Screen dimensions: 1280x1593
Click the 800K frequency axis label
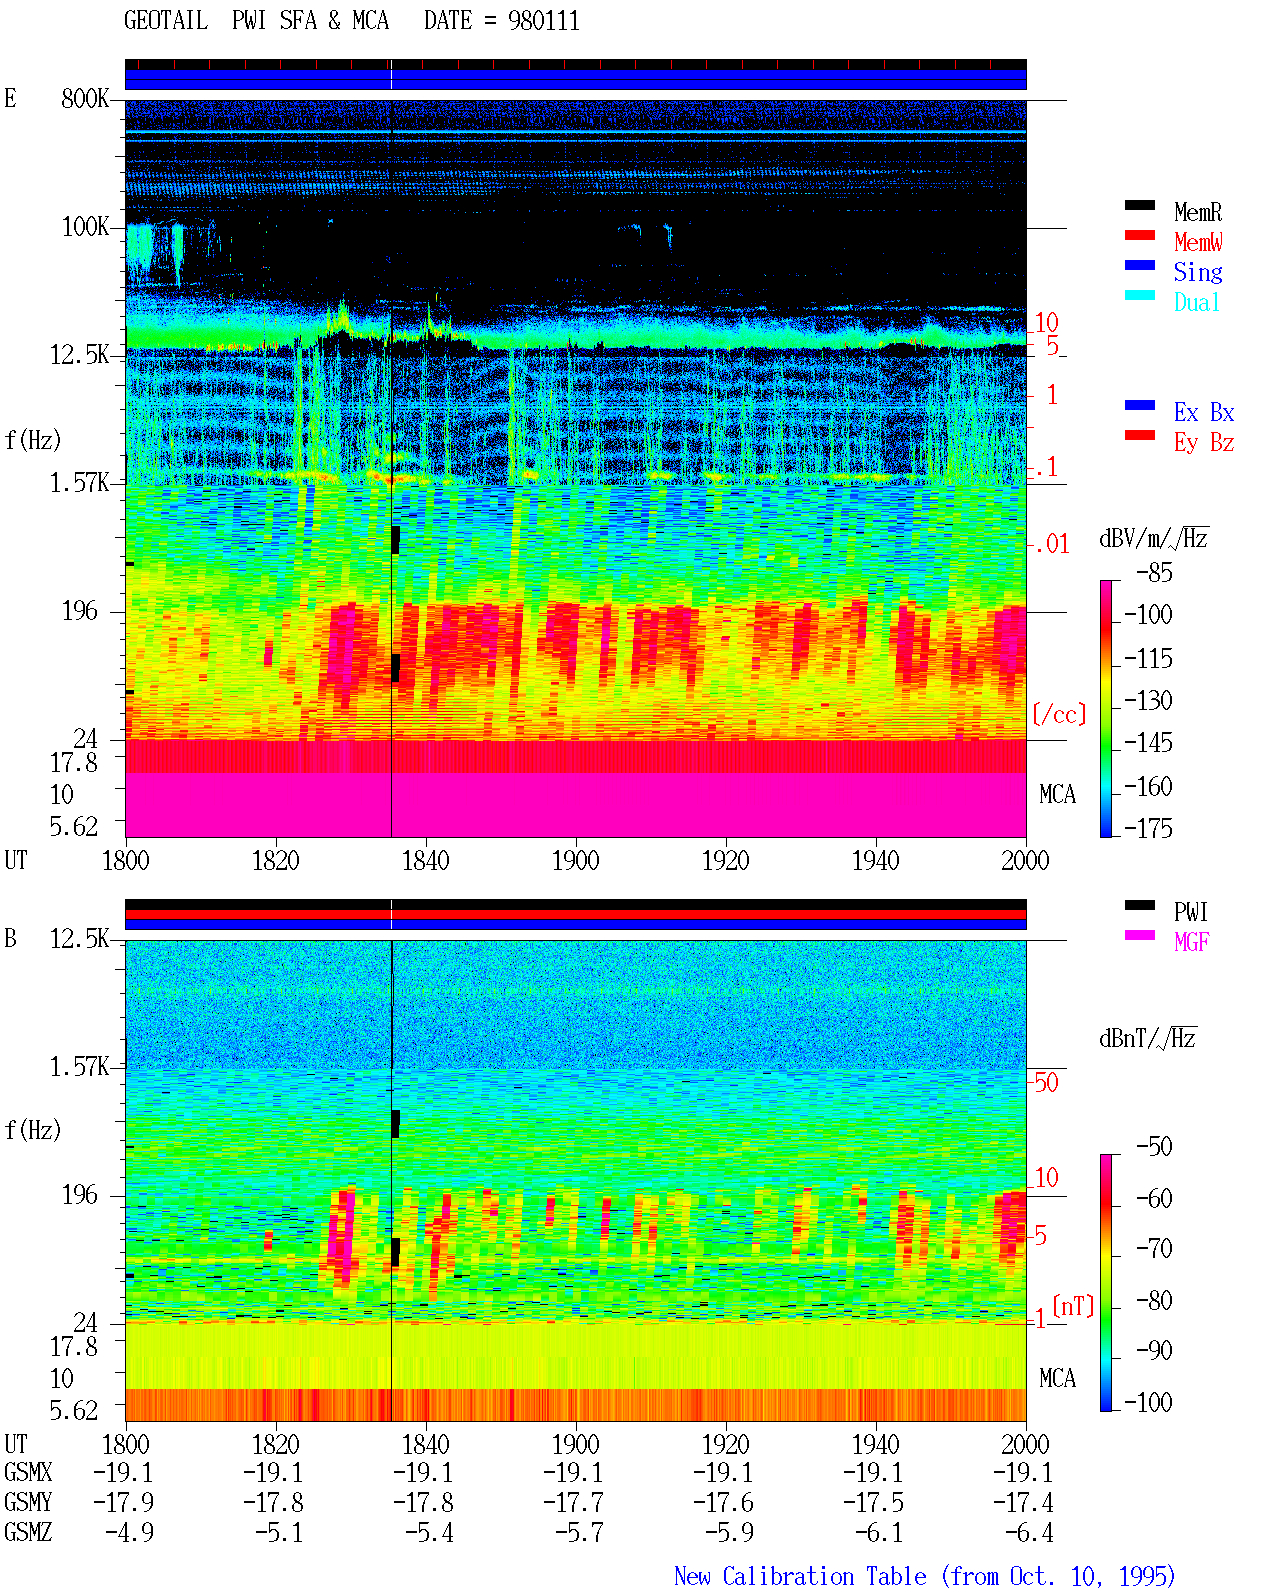[85, 99]
